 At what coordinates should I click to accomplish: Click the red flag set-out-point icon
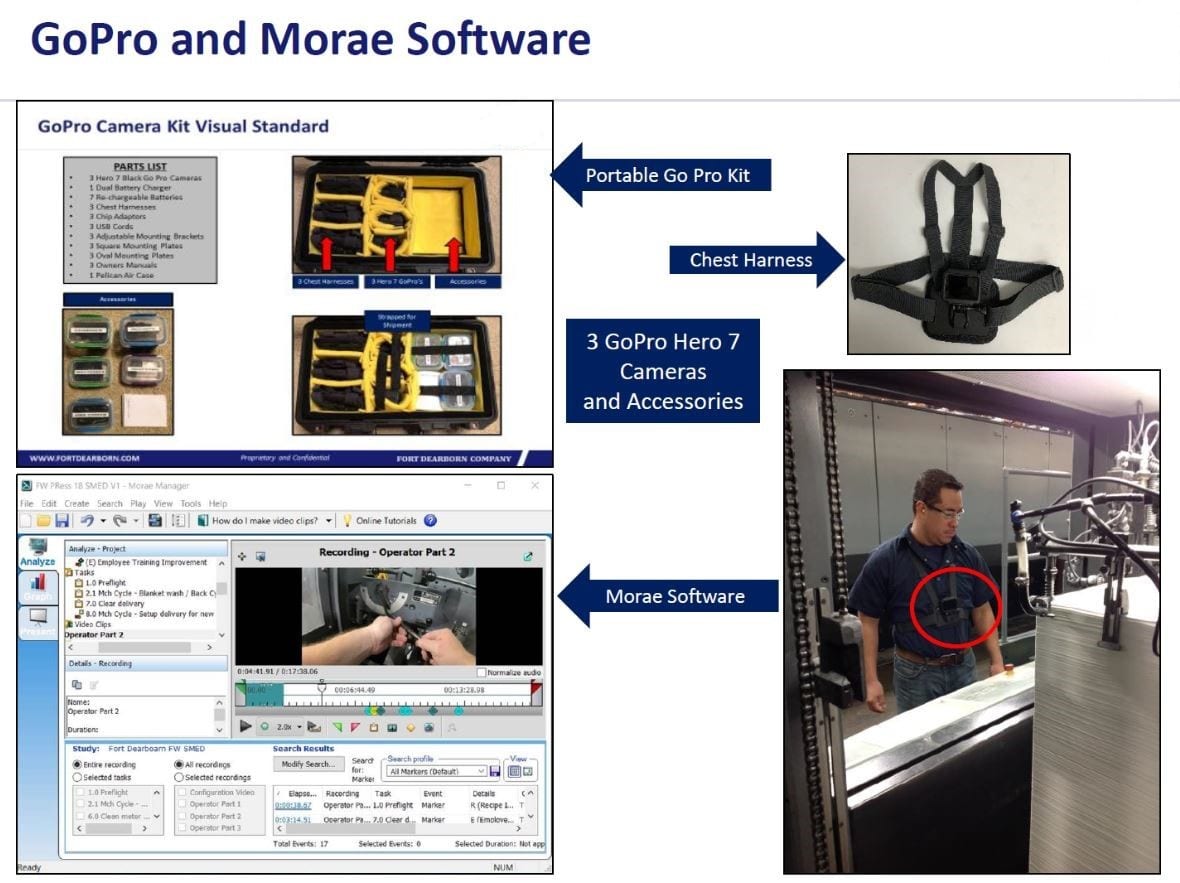[355, 727]
